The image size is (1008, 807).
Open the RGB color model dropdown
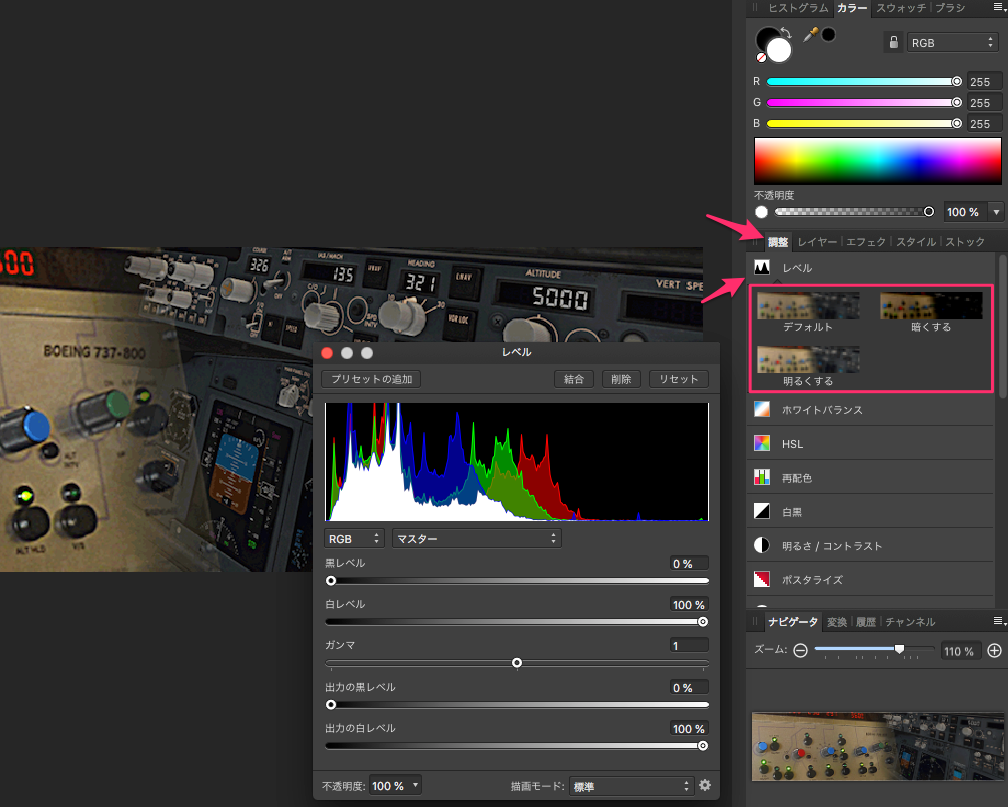coord(951,43)
